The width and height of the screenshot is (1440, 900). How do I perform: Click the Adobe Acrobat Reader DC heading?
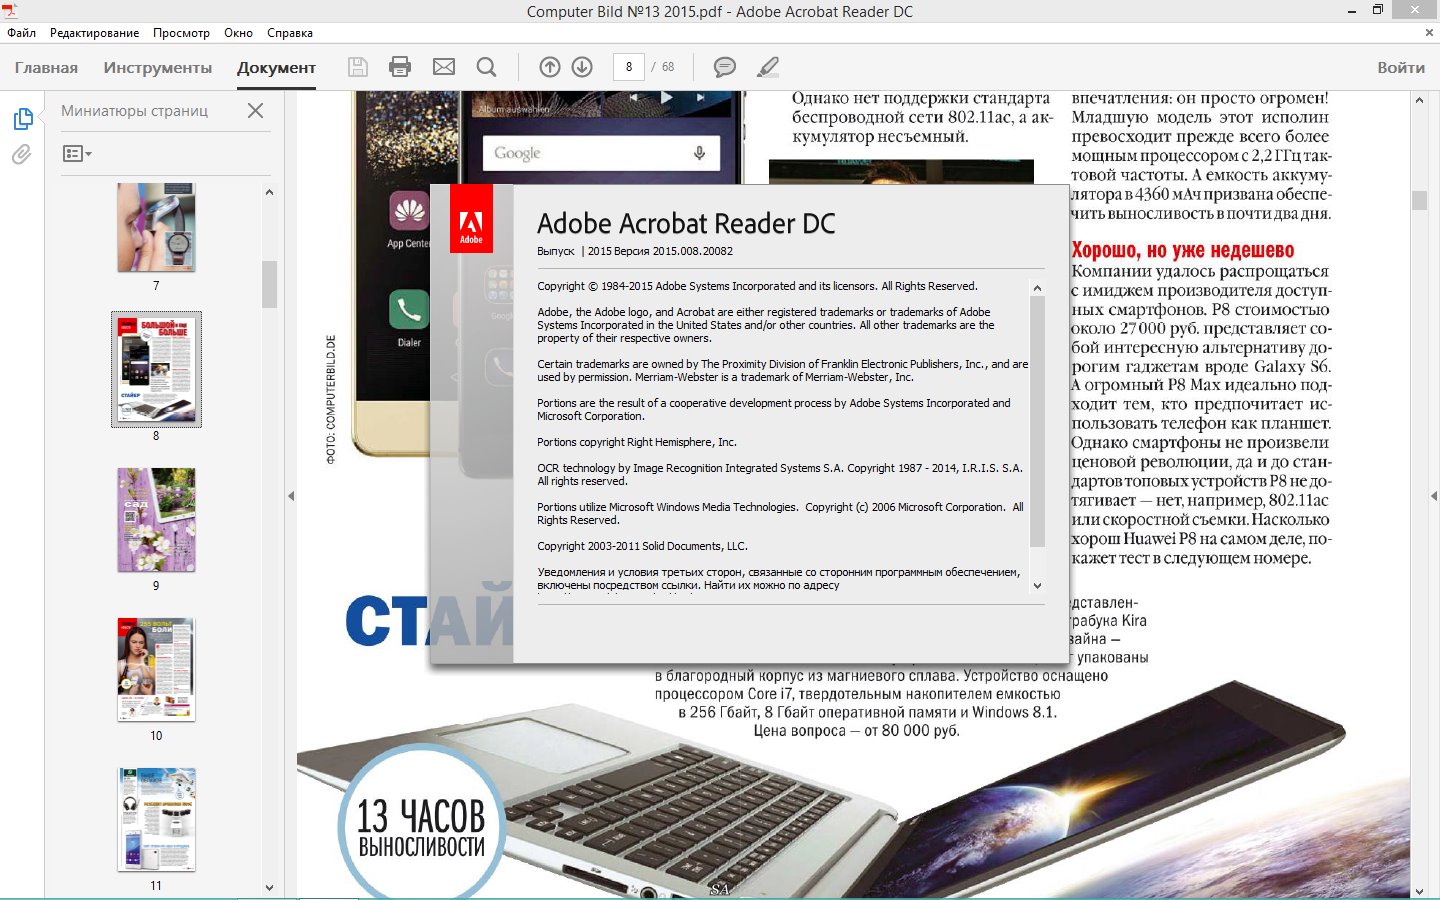[x=686, y=223]
